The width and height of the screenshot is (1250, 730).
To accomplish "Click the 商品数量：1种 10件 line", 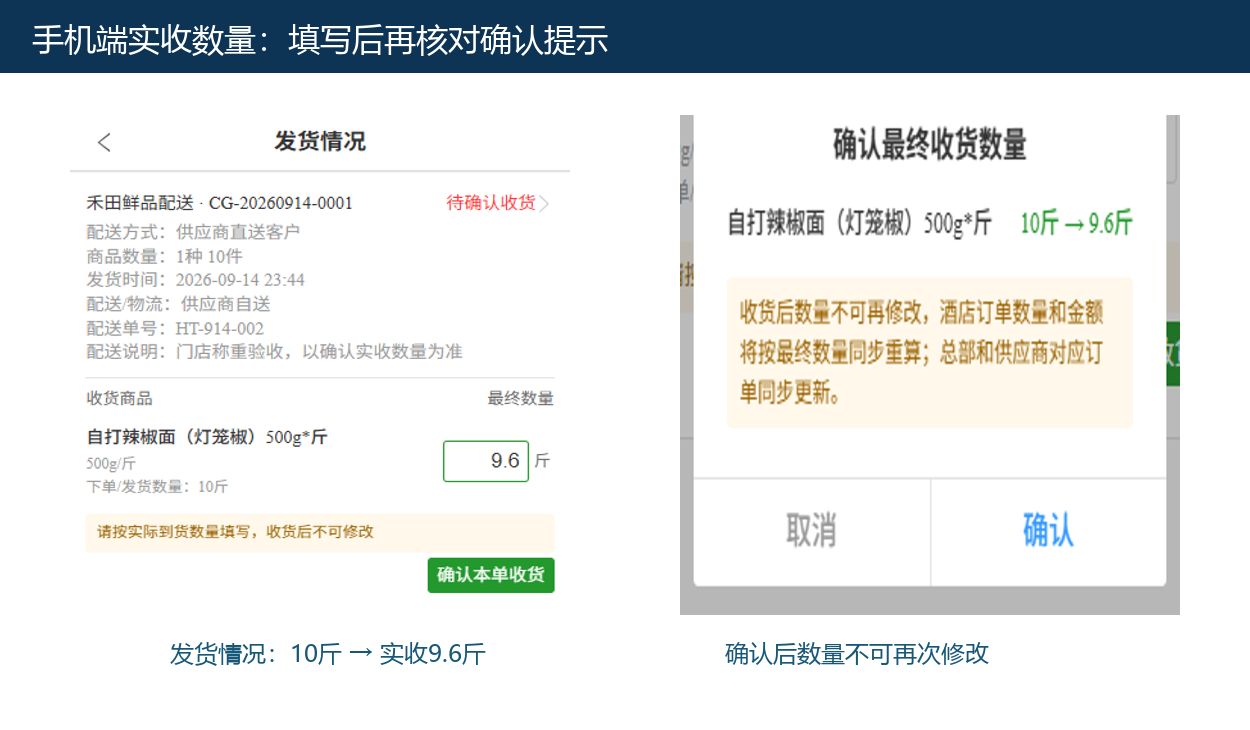I will [165, 256].
